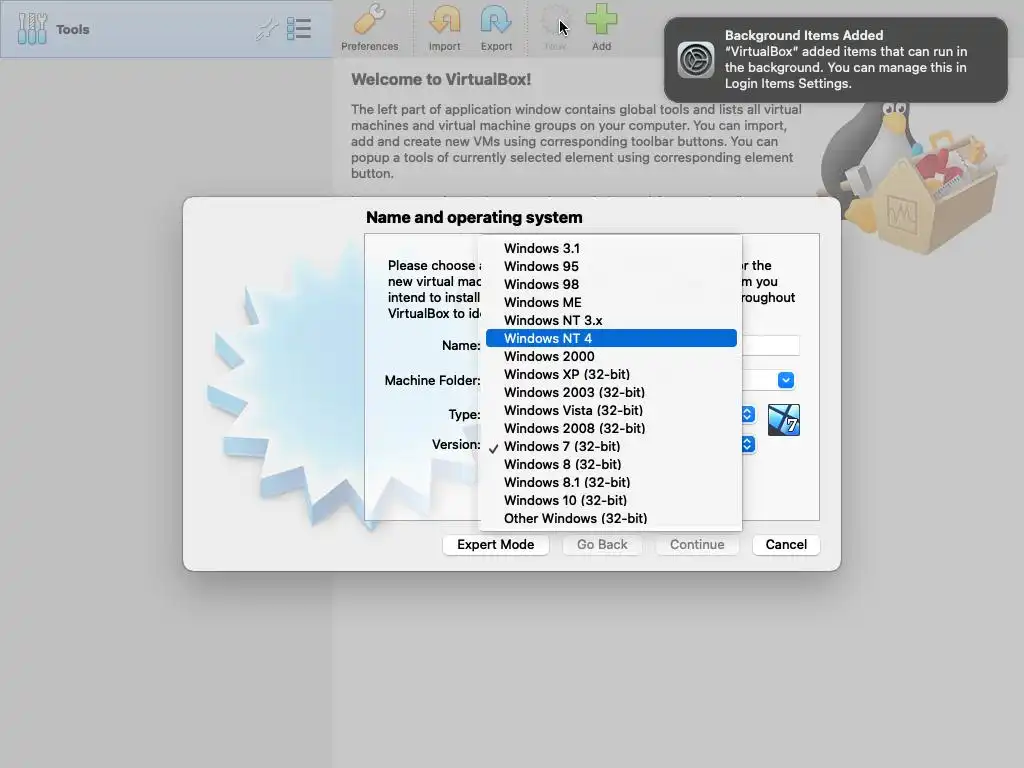Select the Tools item in sidebar
The width and height of the screenshot is (1024, 768).
click(167, 29)
